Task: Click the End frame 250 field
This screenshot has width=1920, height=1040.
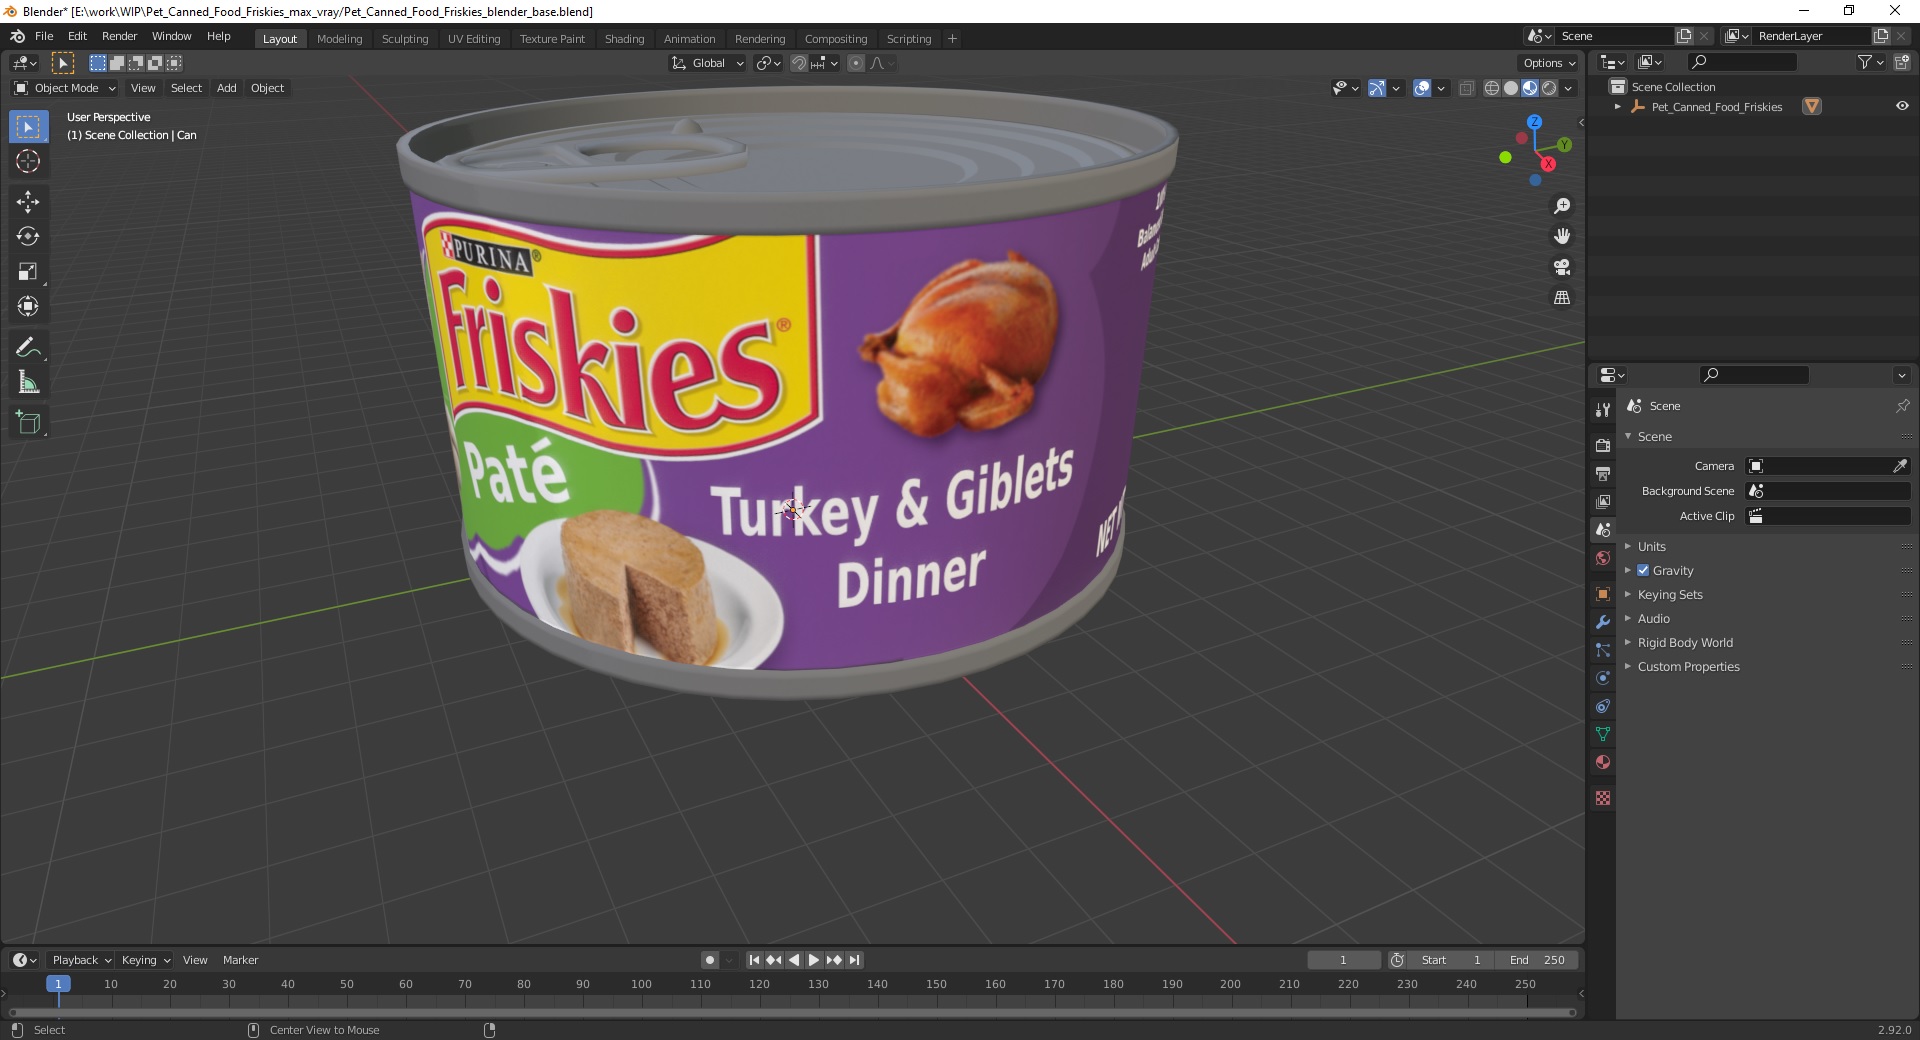Action: [1537, 960]
